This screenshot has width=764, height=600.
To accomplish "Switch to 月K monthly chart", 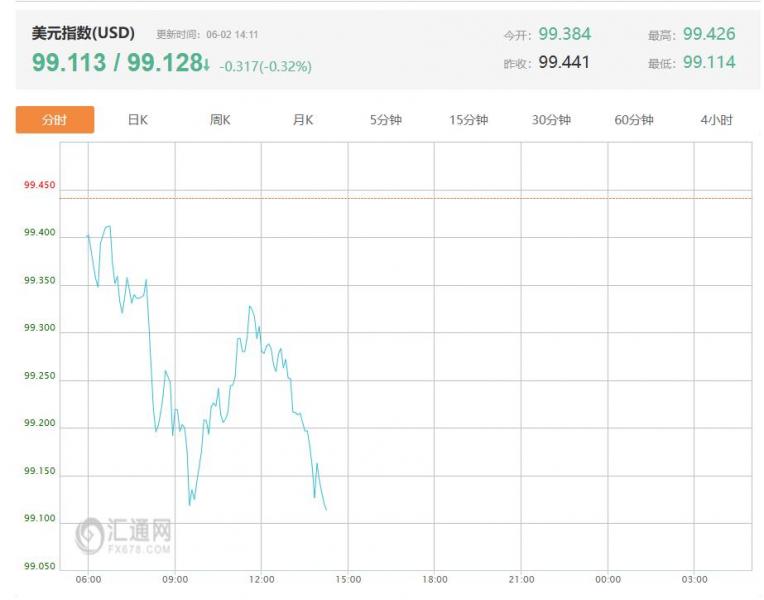I will click(x=303, y=119).
